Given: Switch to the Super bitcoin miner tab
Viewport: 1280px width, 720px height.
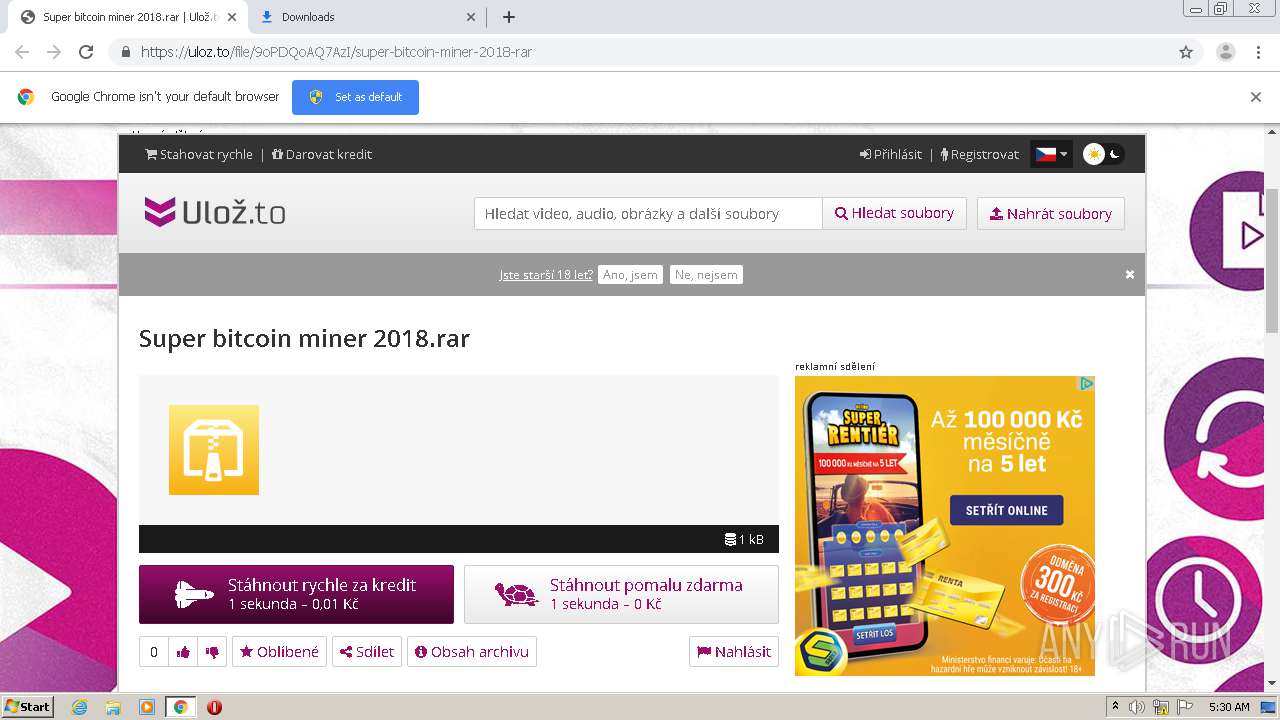Looking at the screenshot, I should tap(128, 17).
